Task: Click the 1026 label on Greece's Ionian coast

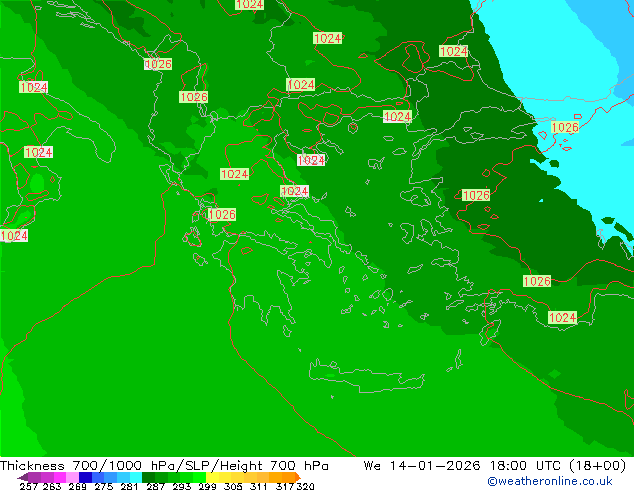Action: [222, 214]
